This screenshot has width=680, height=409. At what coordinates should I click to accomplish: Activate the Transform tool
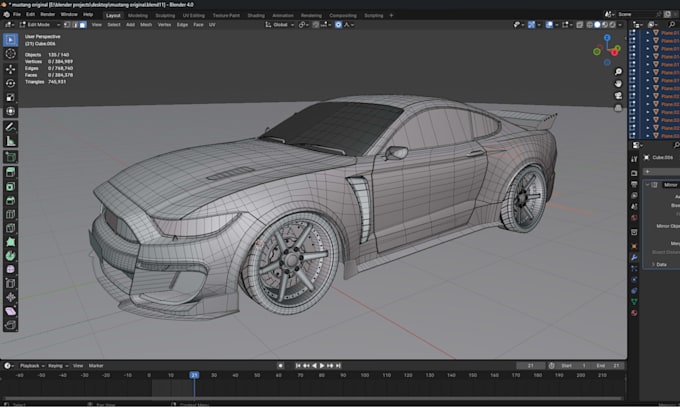(x=10, y=111)
